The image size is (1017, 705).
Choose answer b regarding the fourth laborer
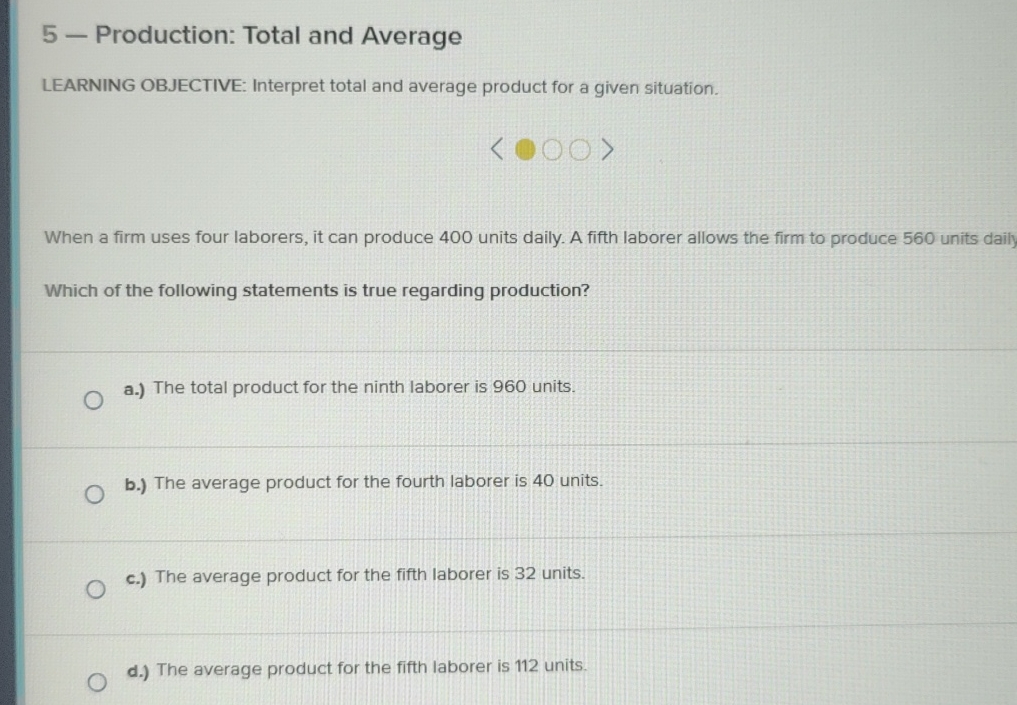pyautogui.click(x=95, y=493)
